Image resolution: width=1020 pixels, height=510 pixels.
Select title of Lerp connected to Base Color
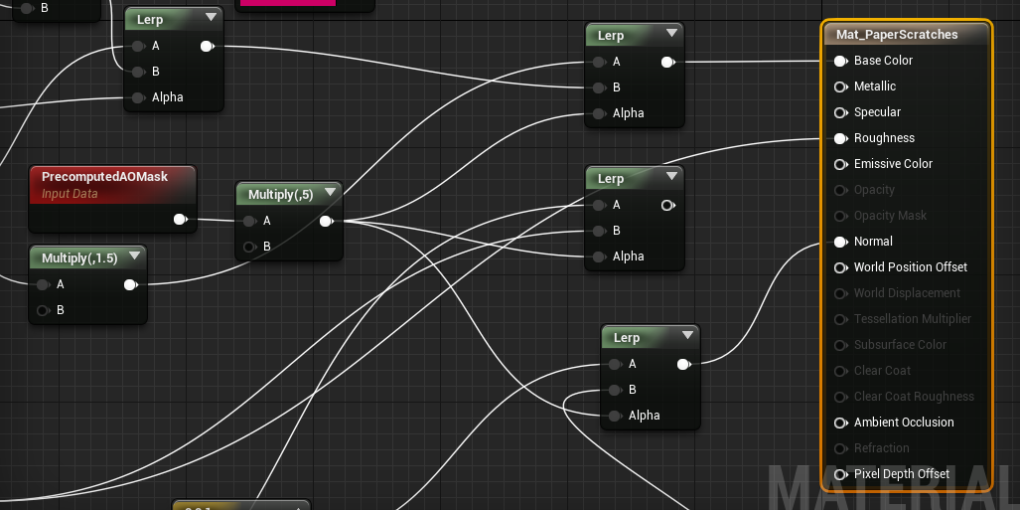(610, 36)
